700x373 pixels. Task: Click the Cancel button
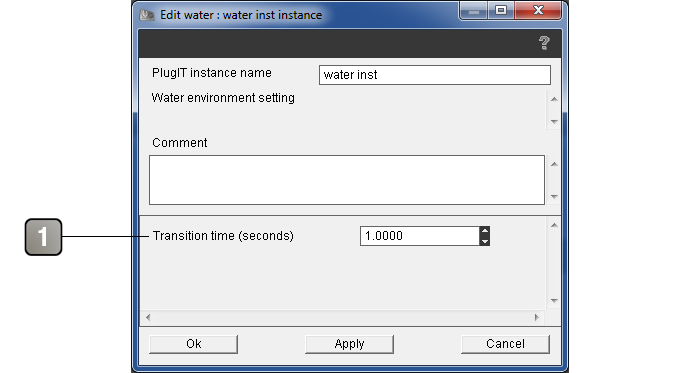point(505,344)
